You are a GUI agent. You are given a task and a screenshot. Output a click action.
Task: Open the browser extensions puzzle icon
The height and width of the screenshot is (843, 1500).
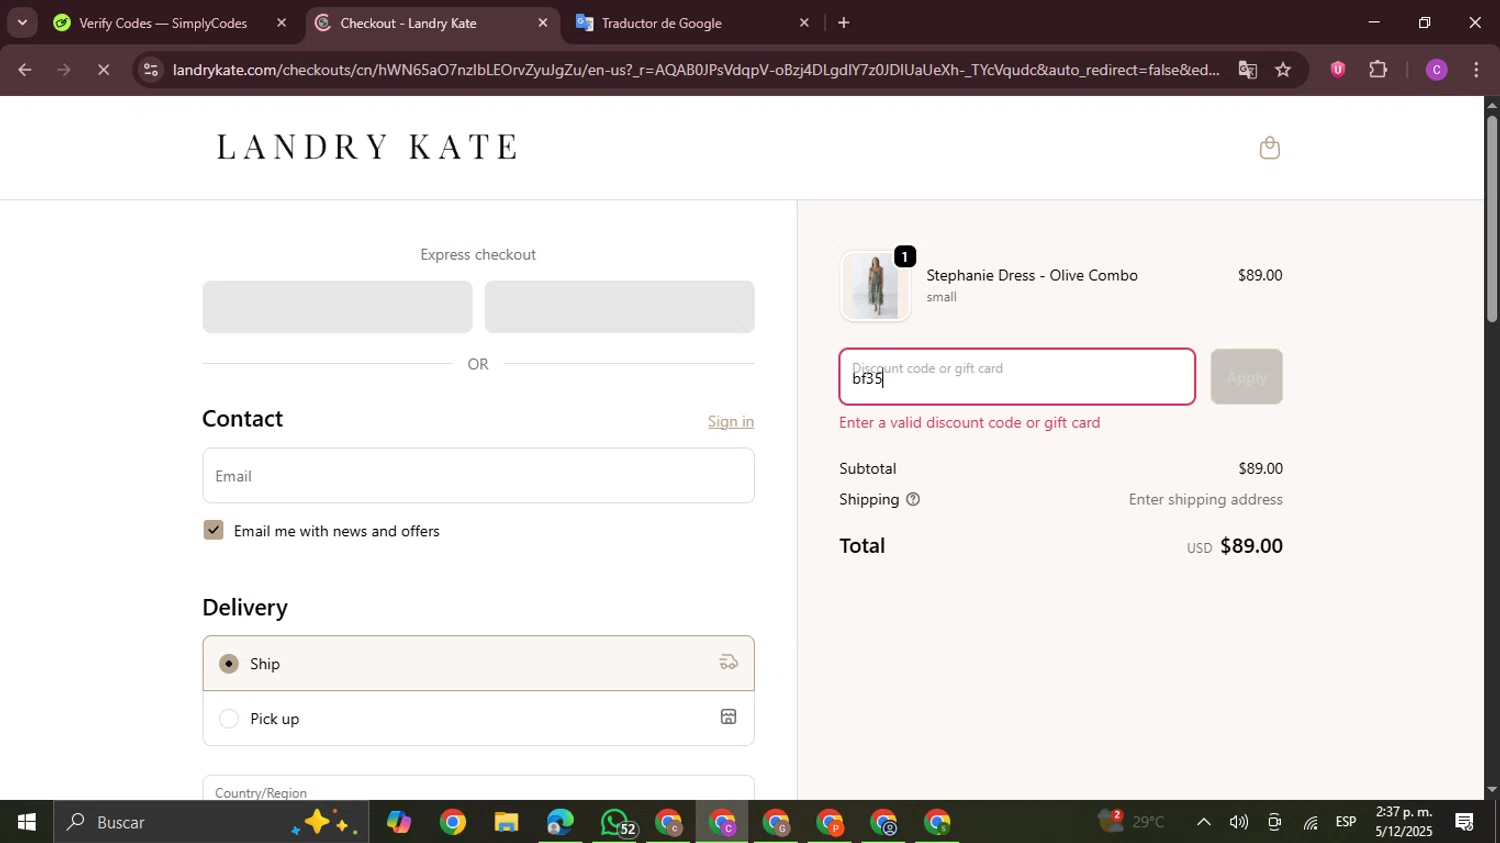(x=1378, y=70)
